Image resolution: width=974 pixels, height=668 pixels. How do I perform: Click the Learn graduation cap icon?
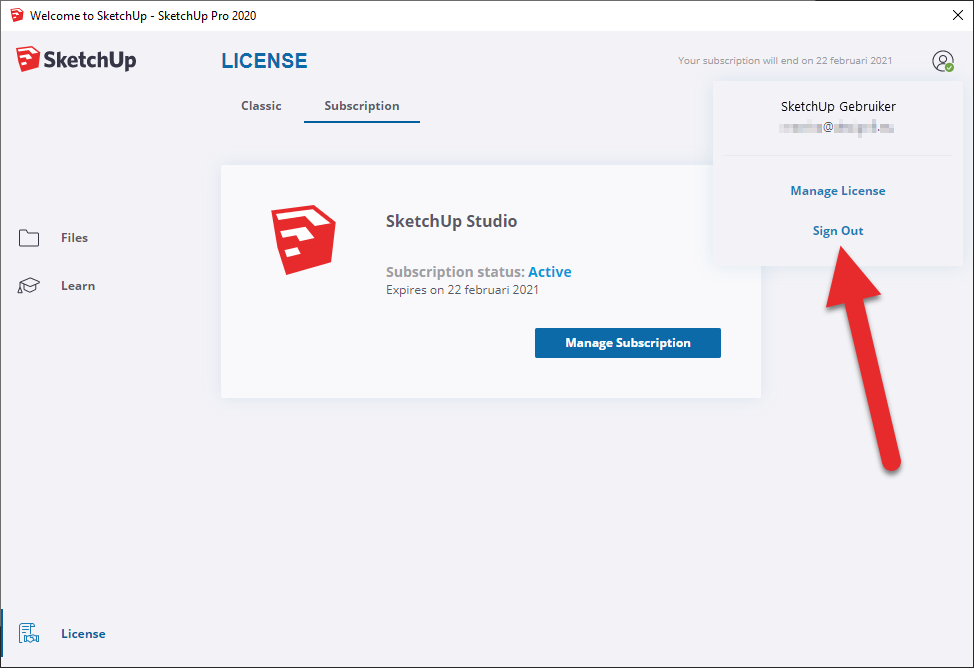(29, 285)
